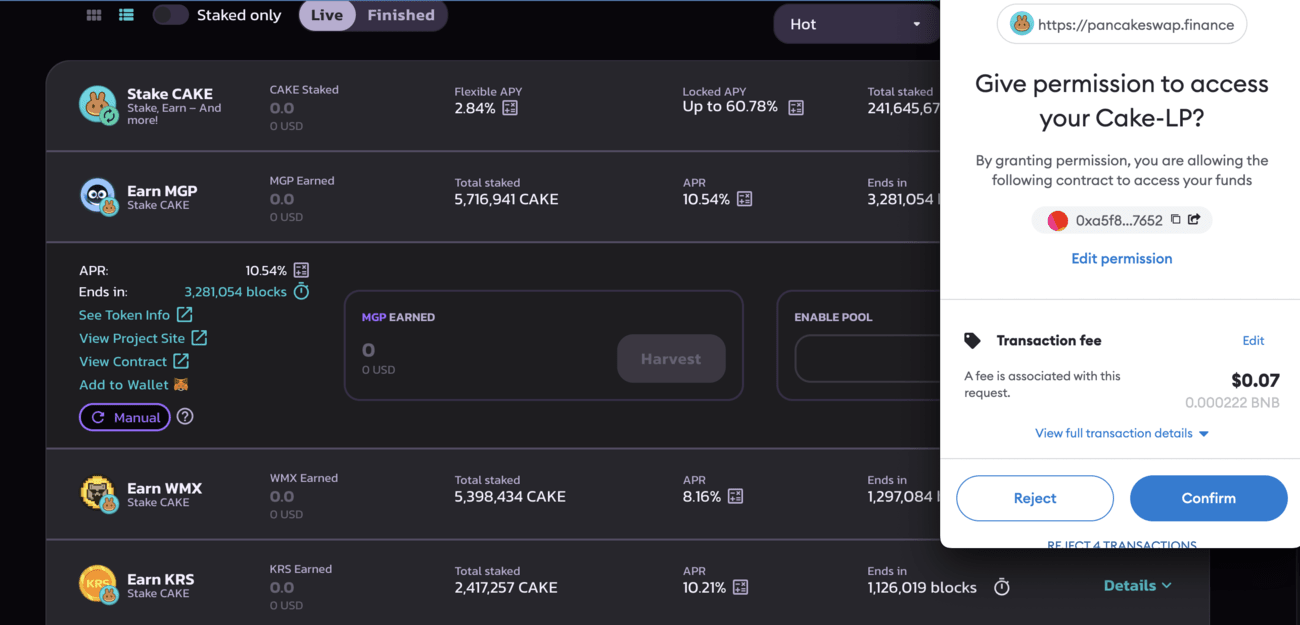Click the Earn KRS pool title
1300x625 pixels.
pyautogui.click(x=160, y=579)
